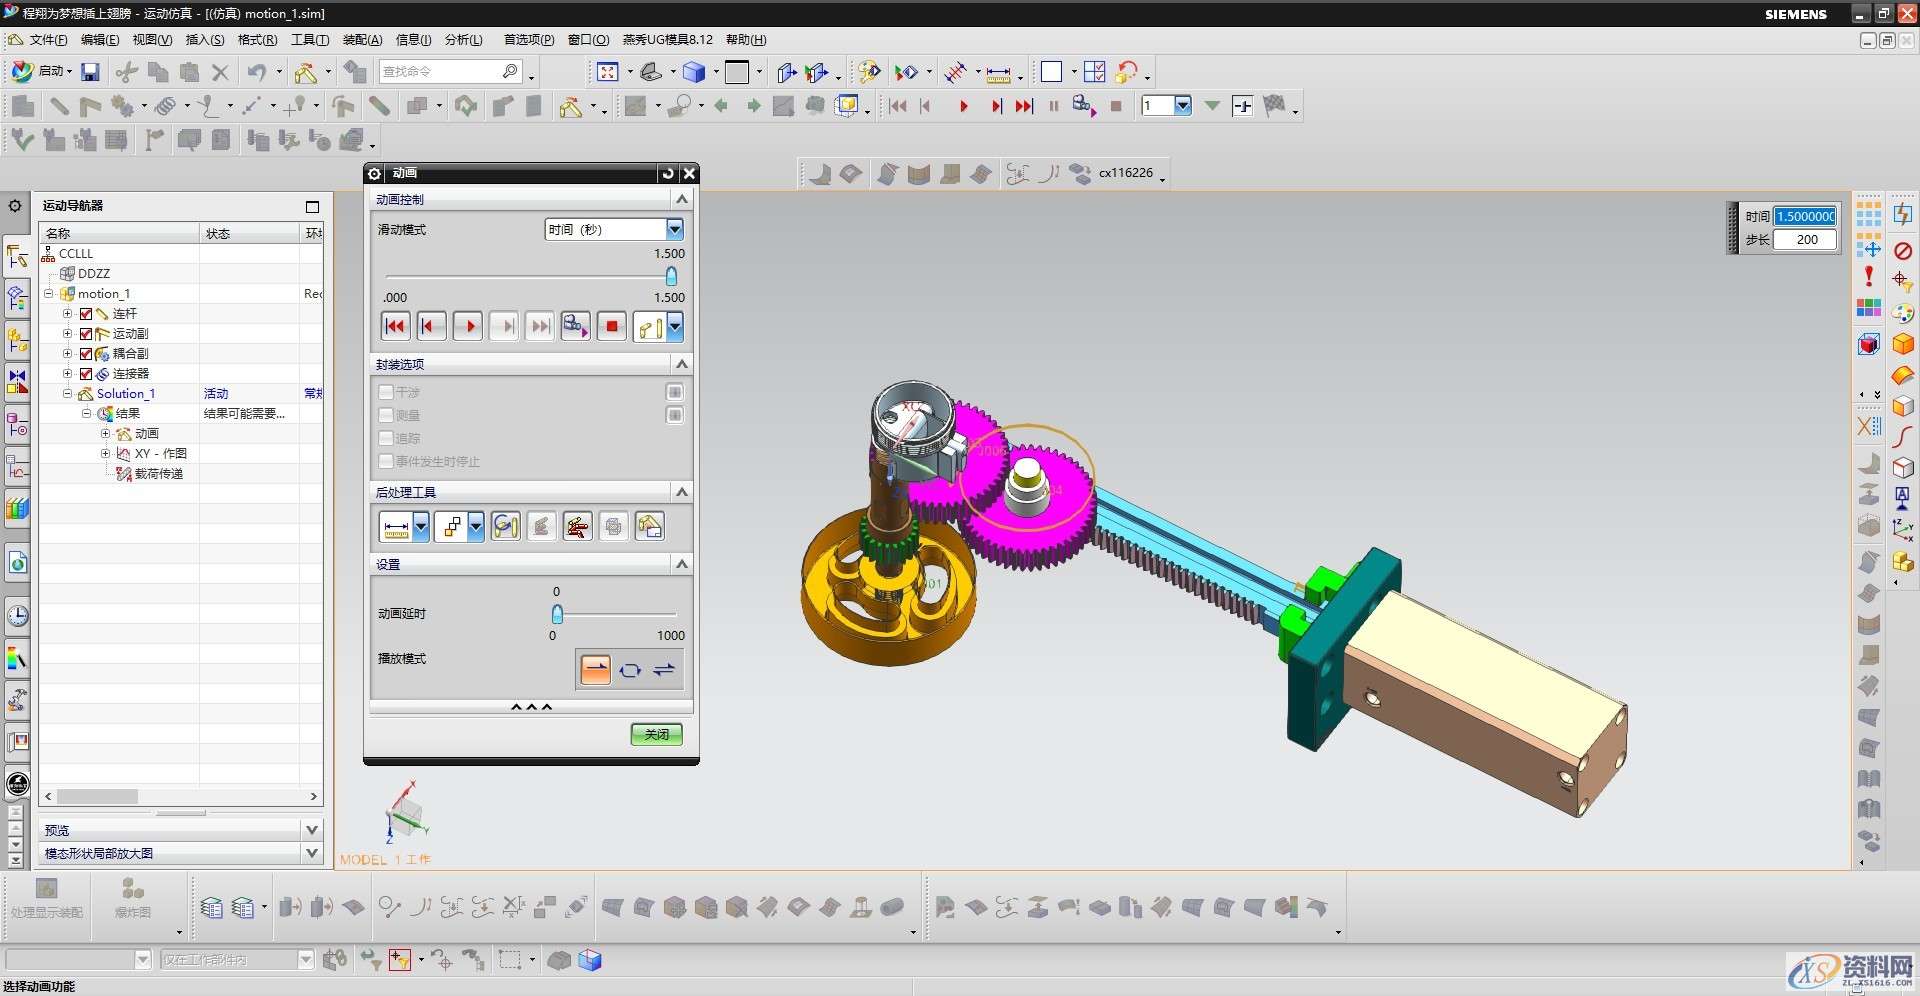The height and width of the screenshot is (996, 1920).
Task: Select the loop playback mode icon
Action: tap(630, 670)
